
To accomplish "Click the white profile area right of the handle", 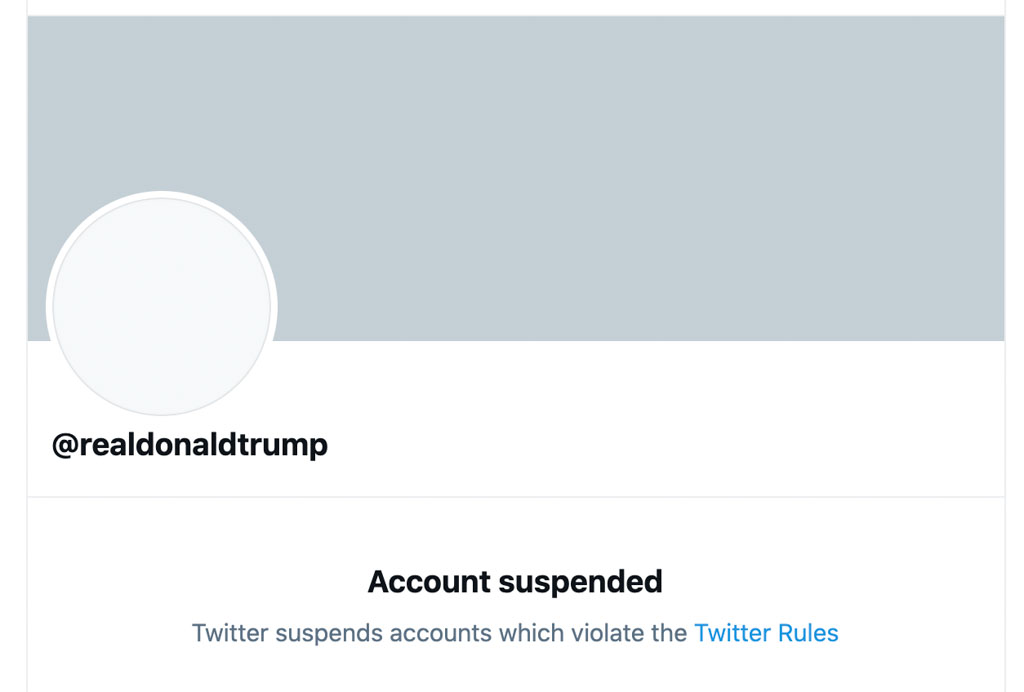I will click(x=650, y=430).
